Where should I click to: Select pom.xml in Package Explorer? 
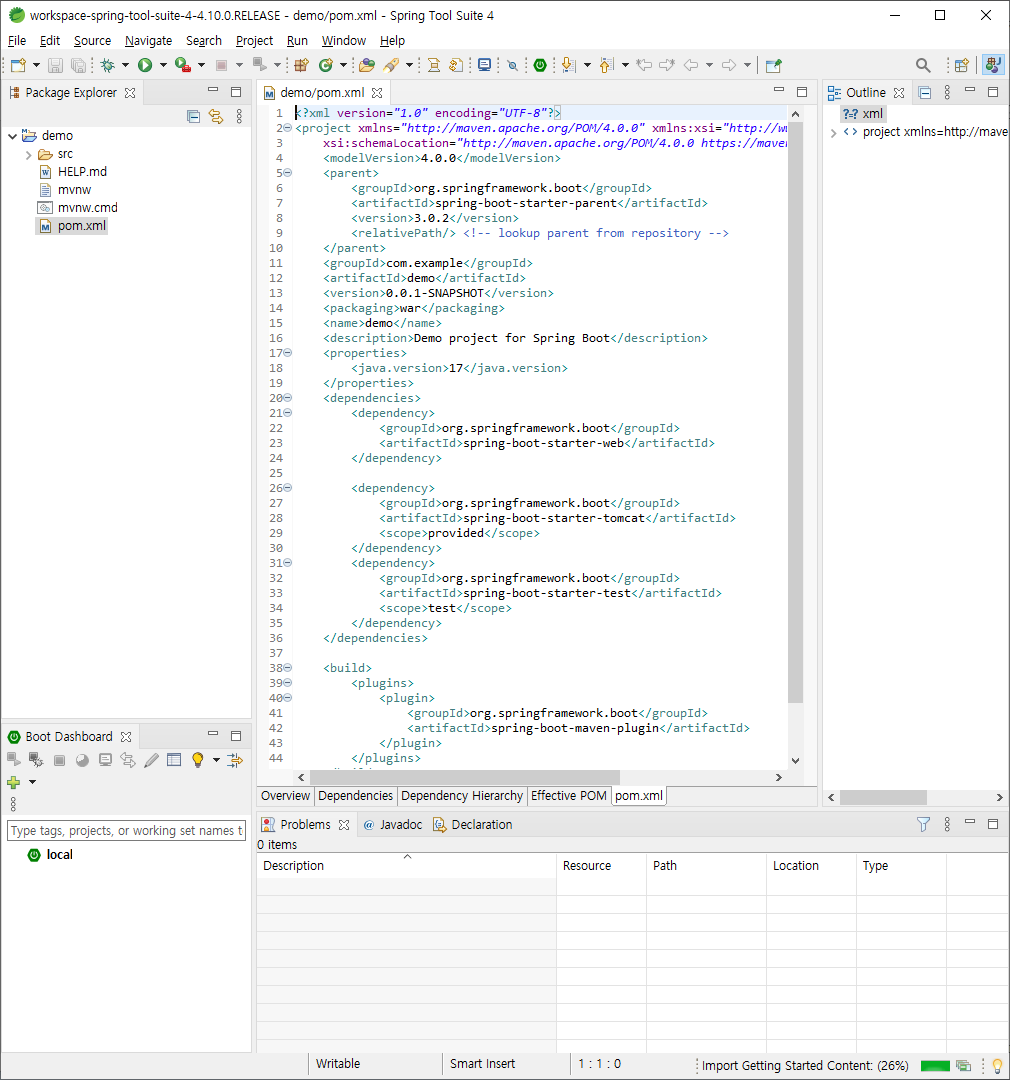click(72, 226)
